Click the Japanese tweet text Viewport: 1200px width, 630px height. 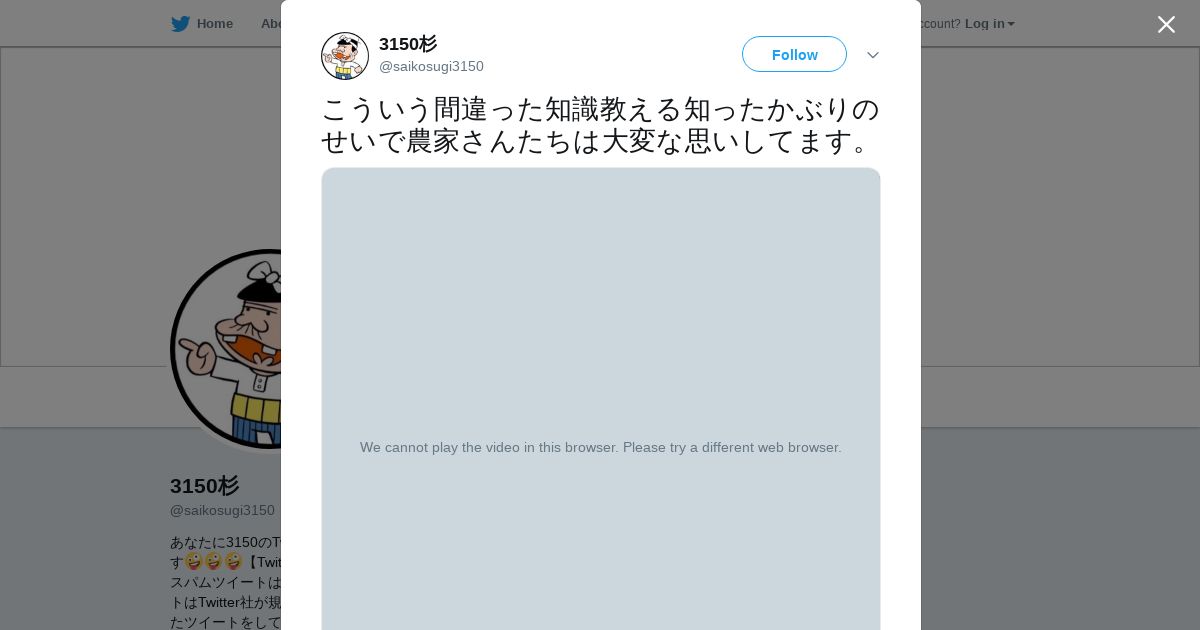(x=600, y=125)
